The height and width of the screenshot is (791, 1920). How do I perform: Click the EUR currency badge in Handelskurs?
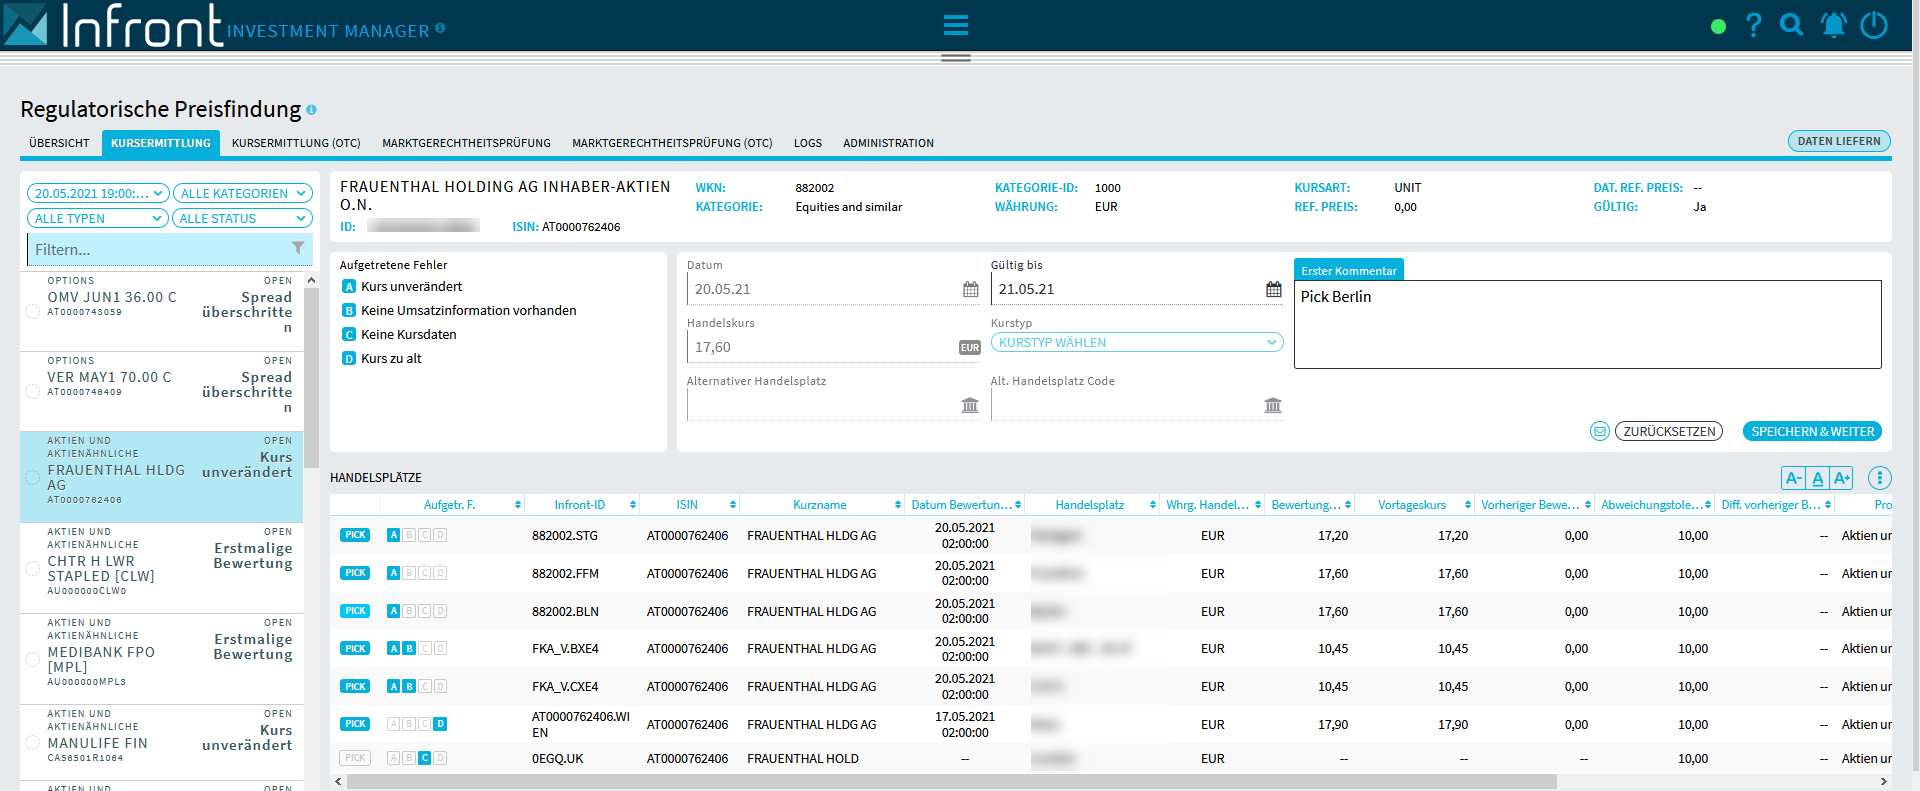tap(969, 348)
